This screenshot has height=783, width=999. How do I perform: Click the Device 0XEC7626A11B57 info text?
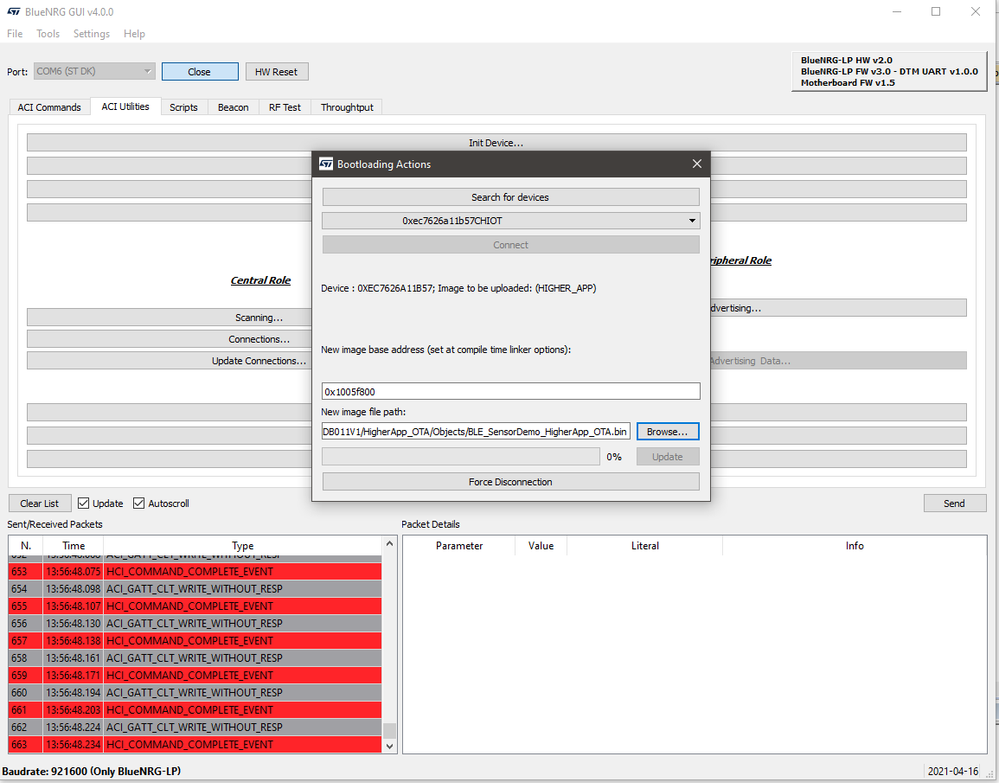[459, 288]
